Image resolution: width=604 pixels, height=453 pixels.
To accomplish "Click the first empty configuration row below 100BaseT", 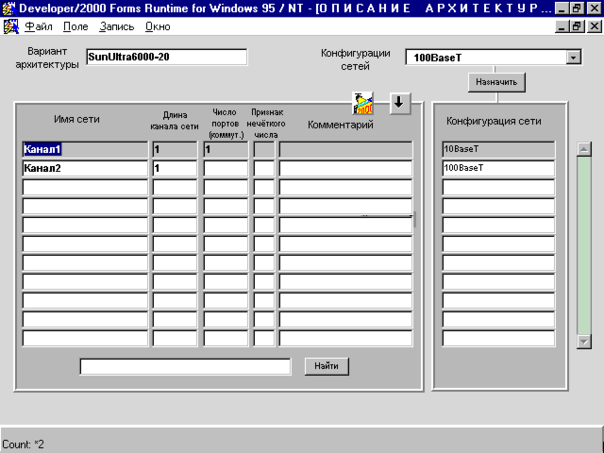I will pyautogui.click(x=498, y=187).
